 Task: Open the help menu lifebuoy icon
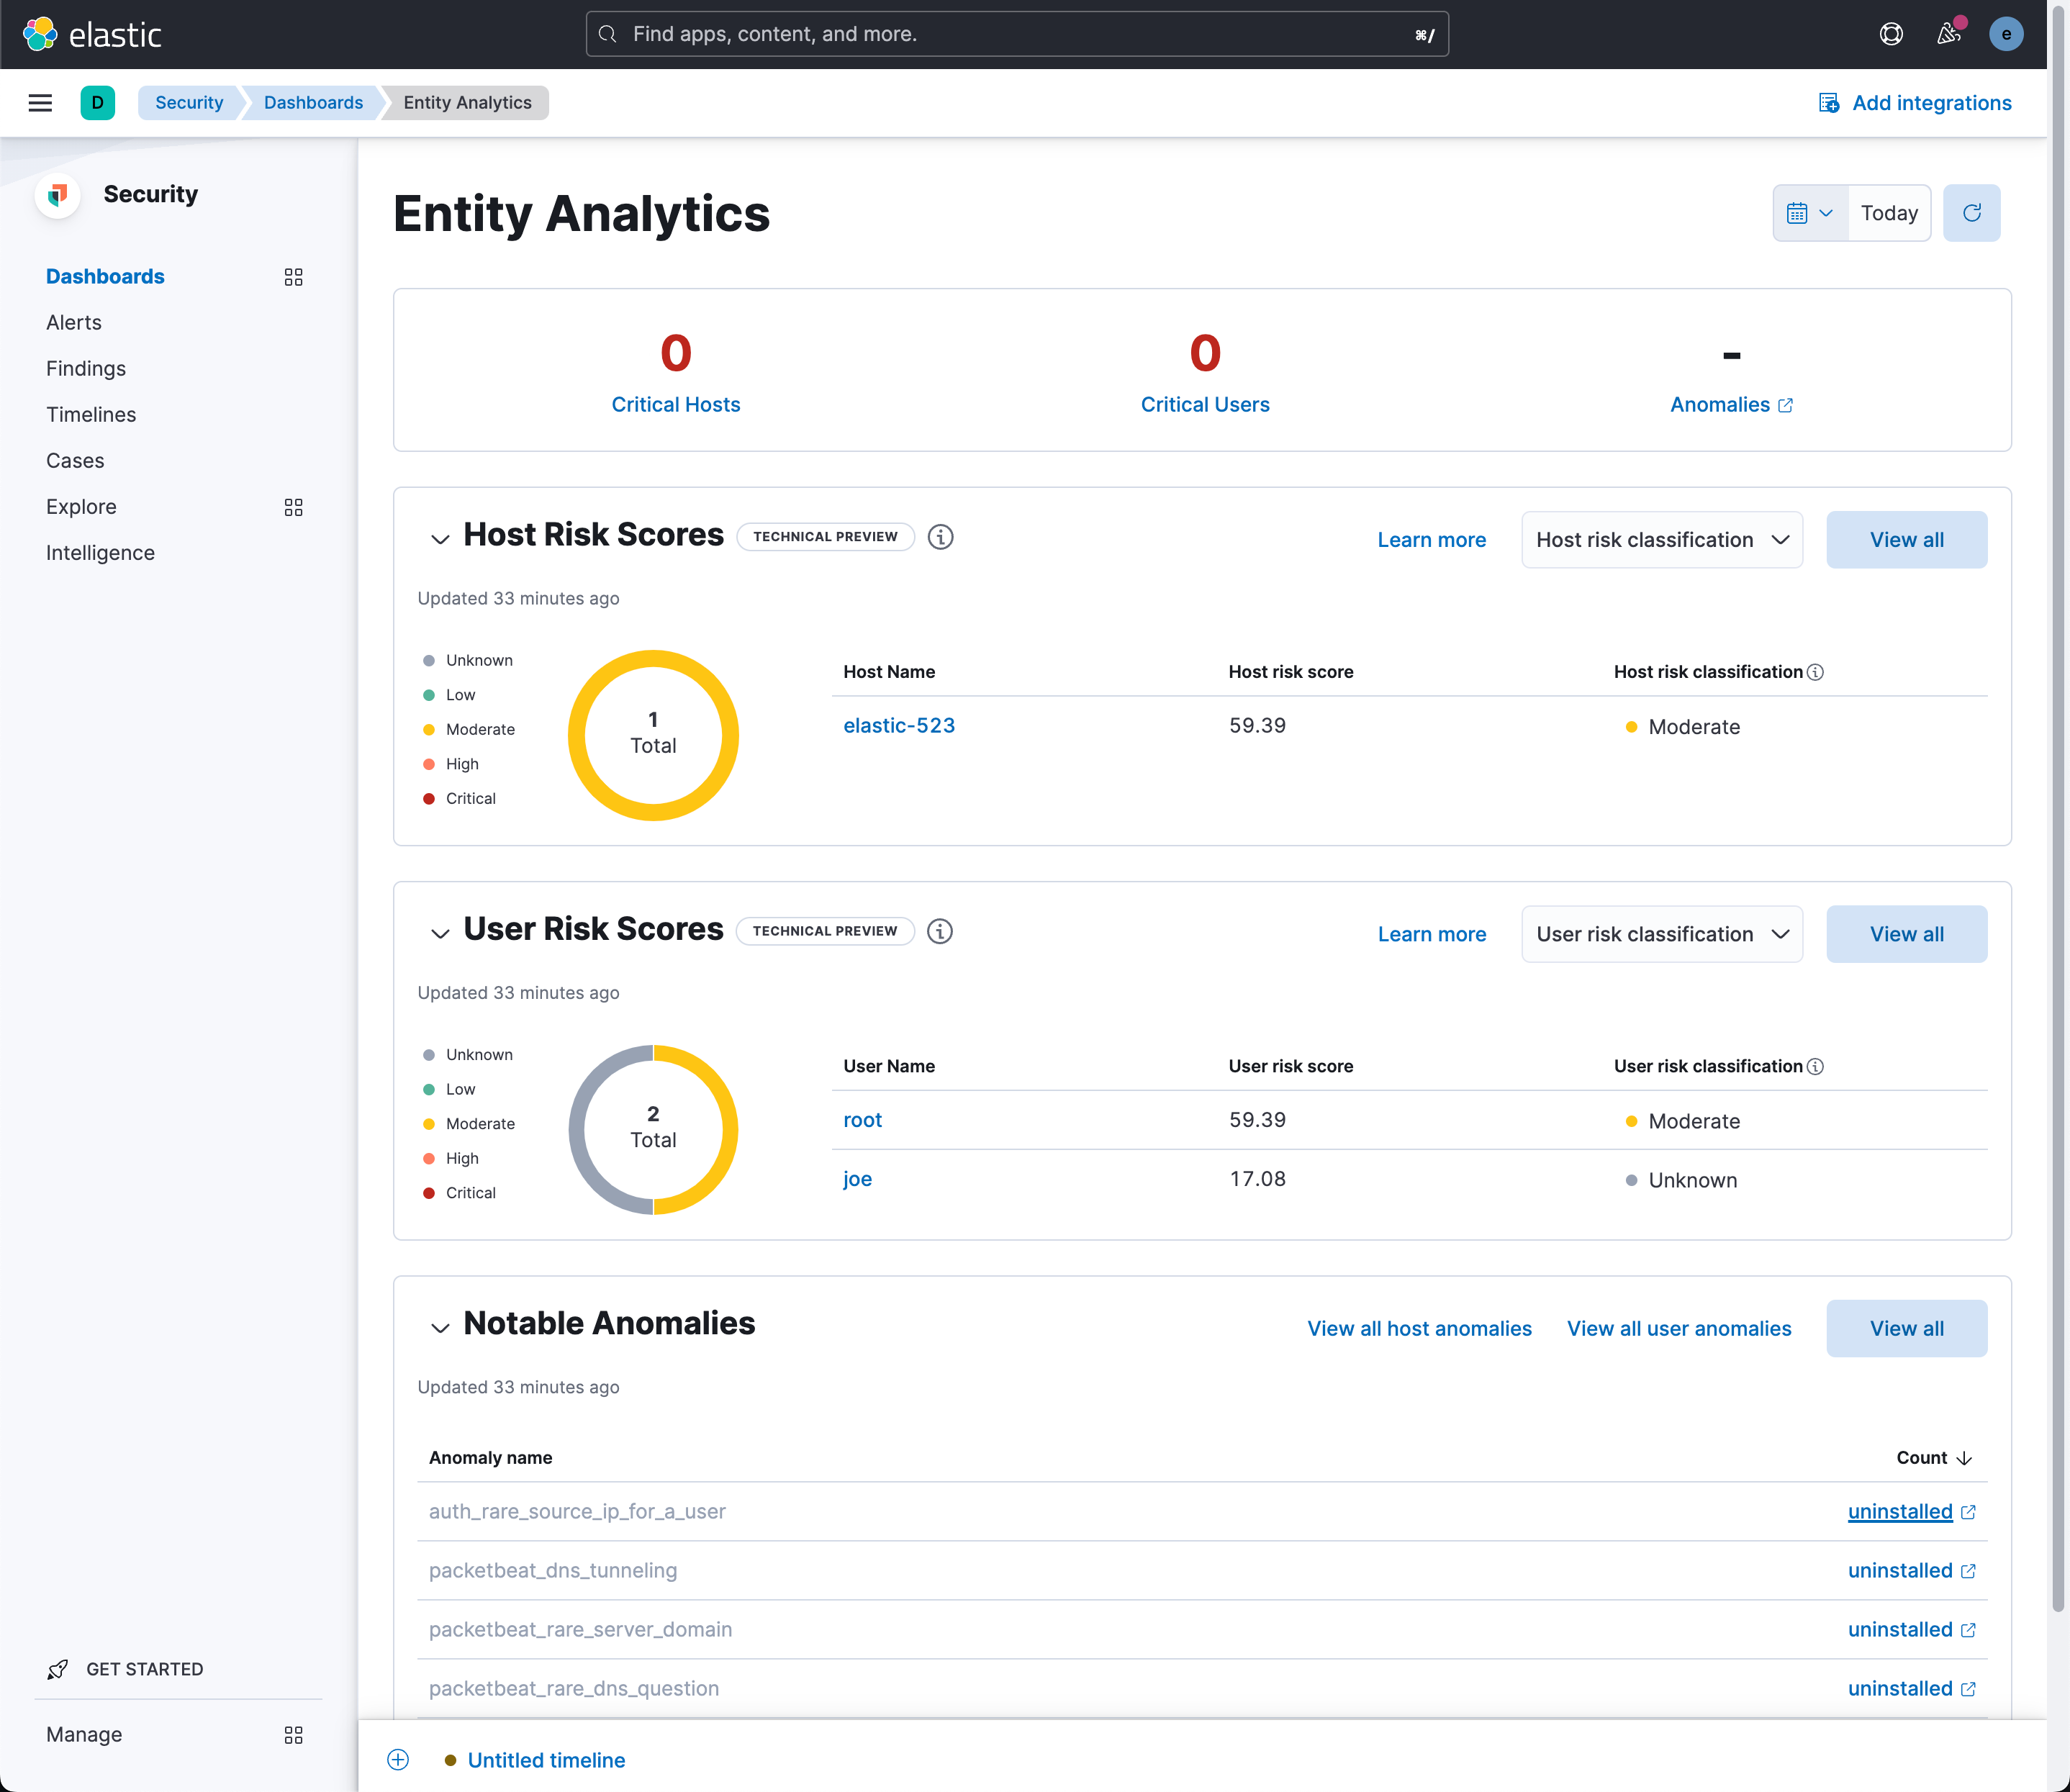tap(1890, 34)
